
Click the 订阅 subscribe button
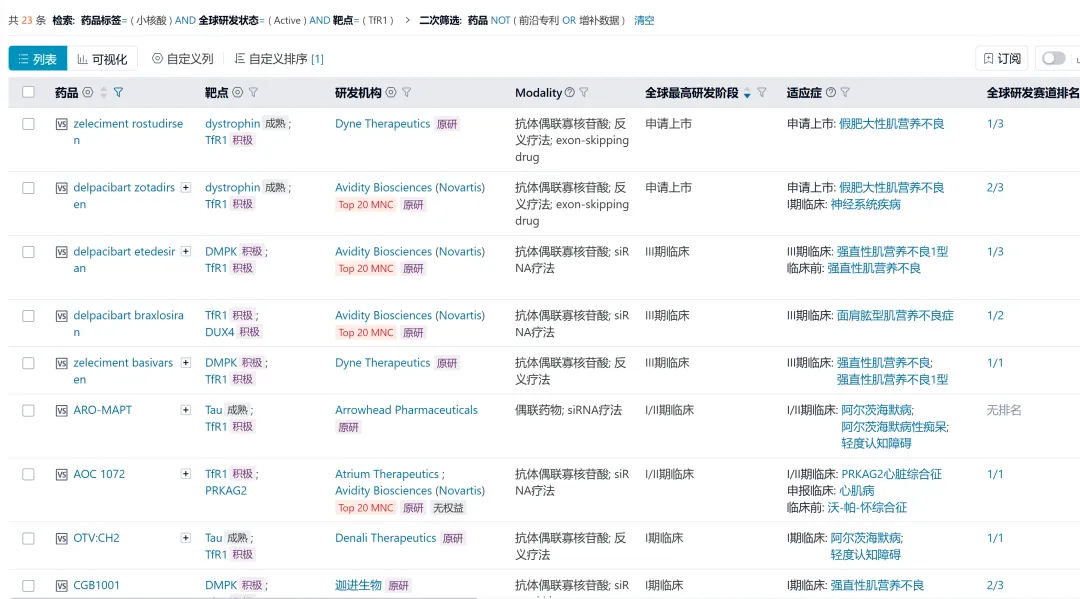coord(1001,59)
